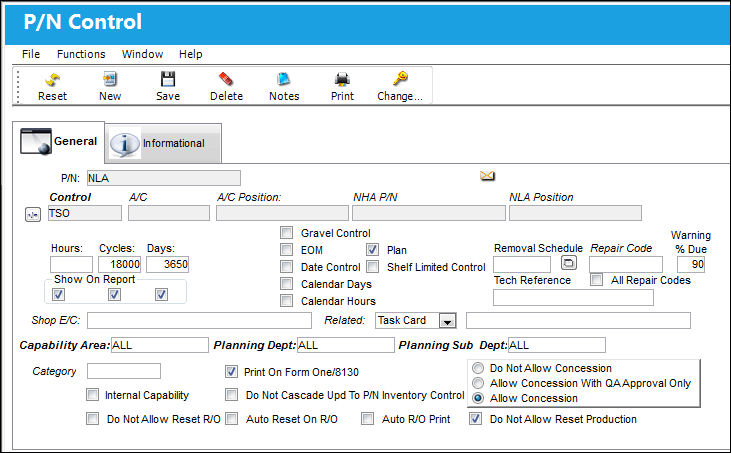This screenshot has width=731, height=453.
Task: Click the Planning Dept field
Action: click(345, 345)
